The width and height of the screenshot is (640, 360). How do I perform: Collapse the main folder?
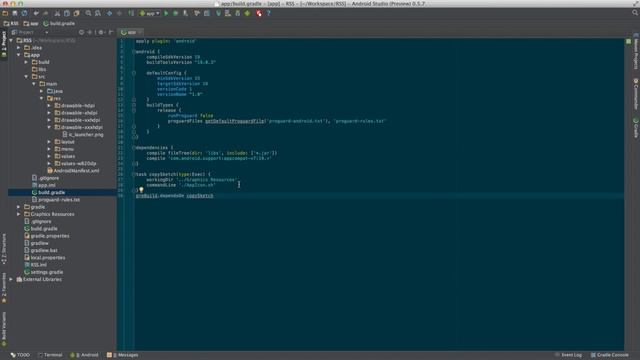[x=34, y=84]
